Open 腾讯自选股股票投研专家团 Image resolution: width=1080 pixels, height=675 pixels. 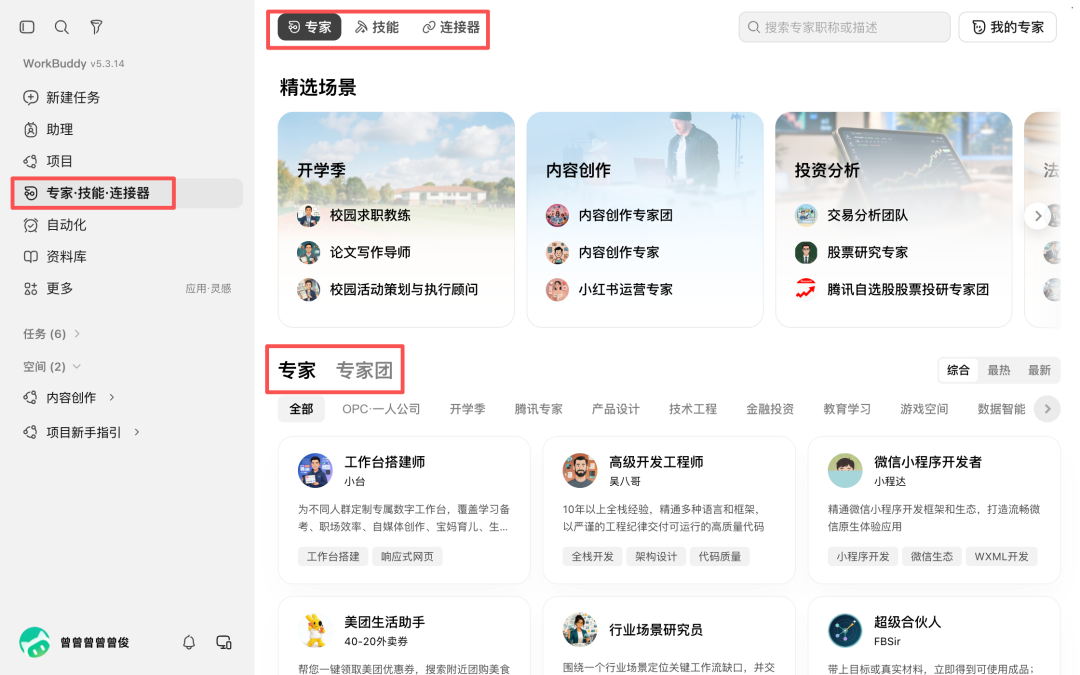point(892,290)
